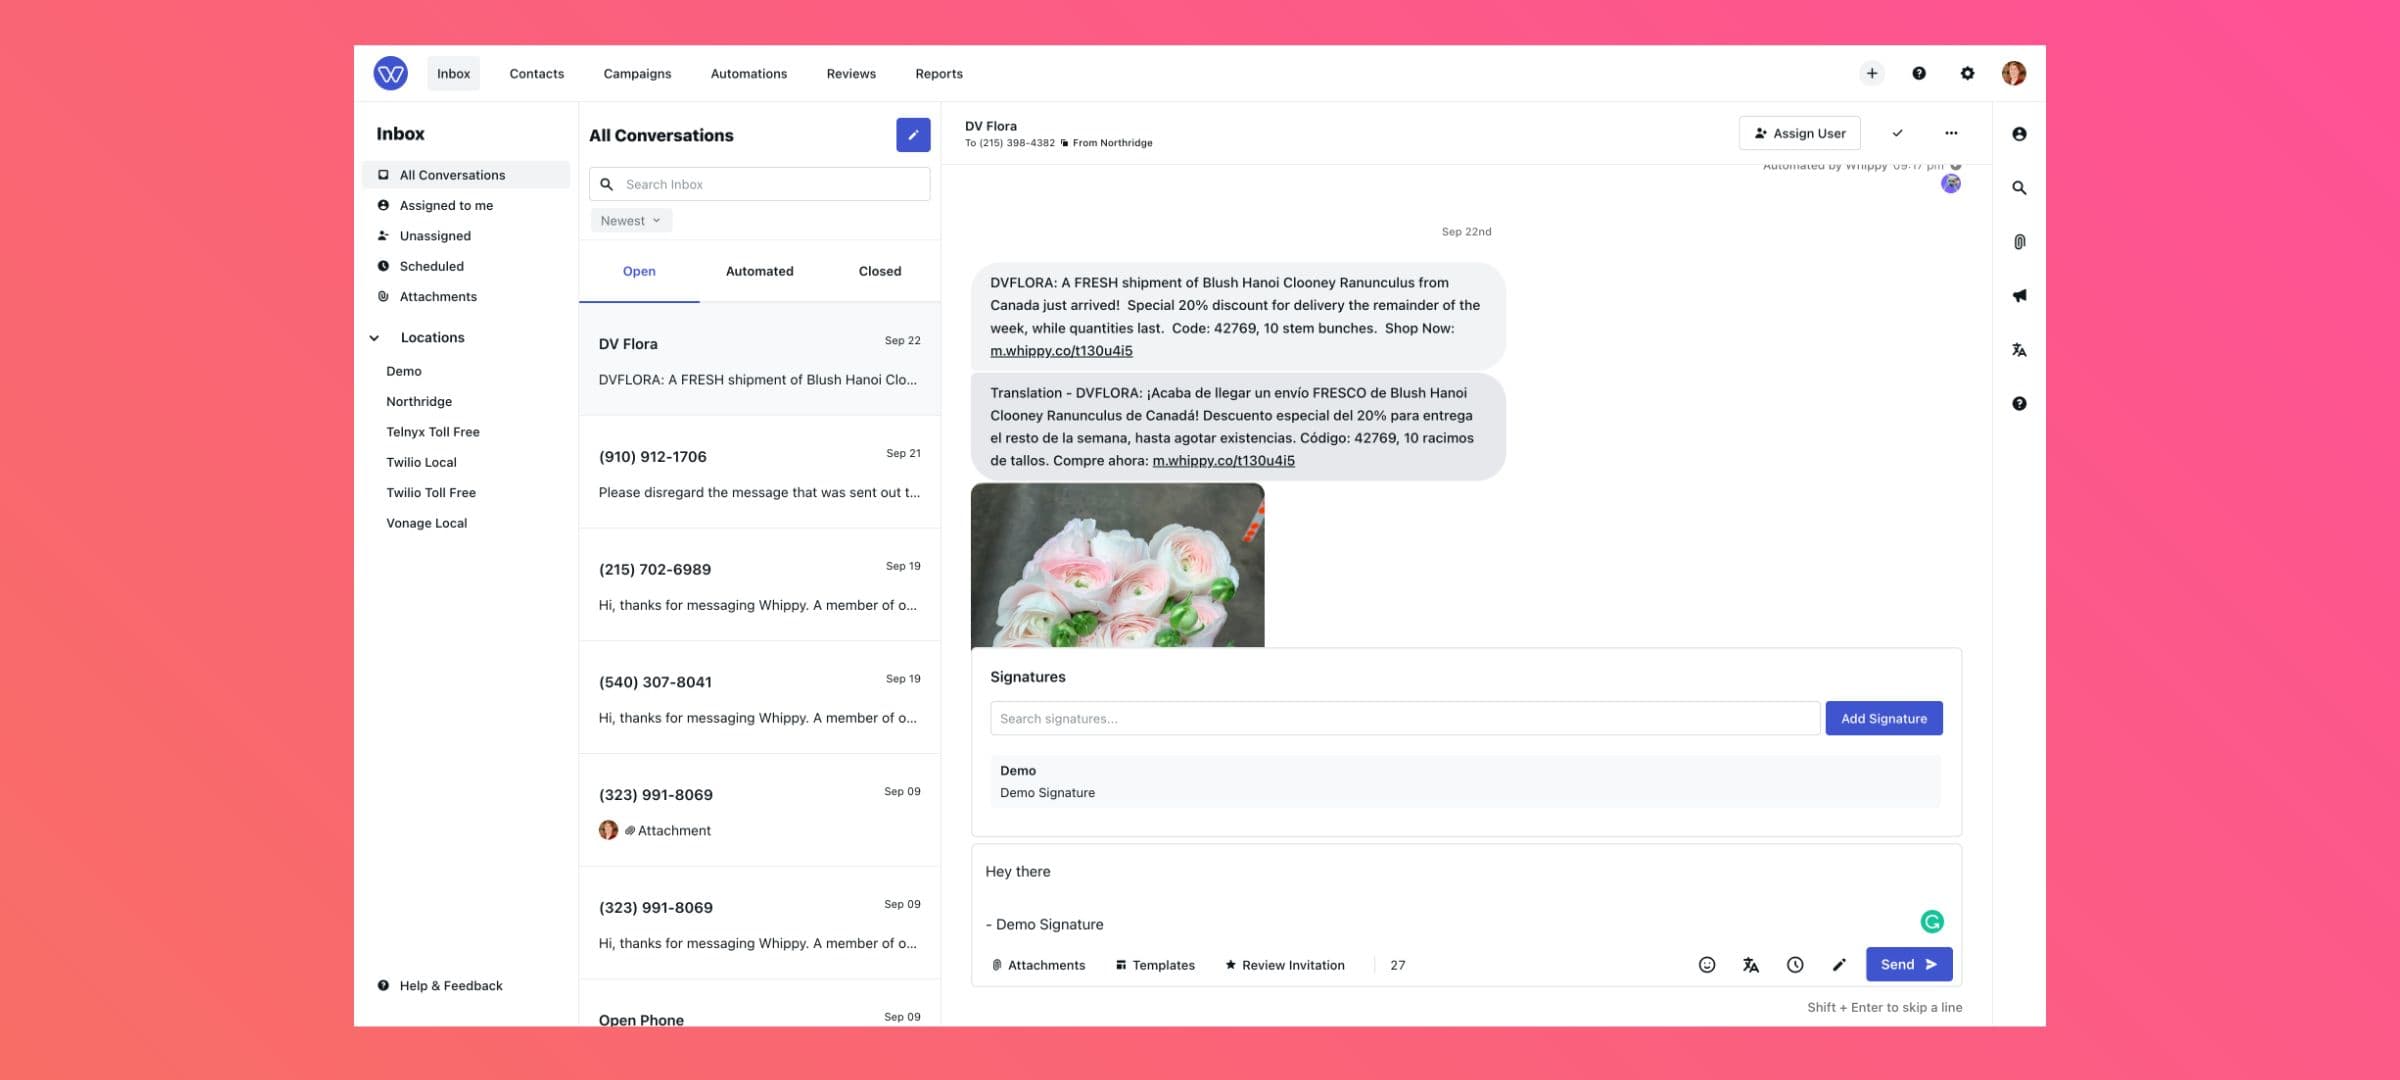Open the paperclip attachments icon in right sidebar

pos(2019,242)
